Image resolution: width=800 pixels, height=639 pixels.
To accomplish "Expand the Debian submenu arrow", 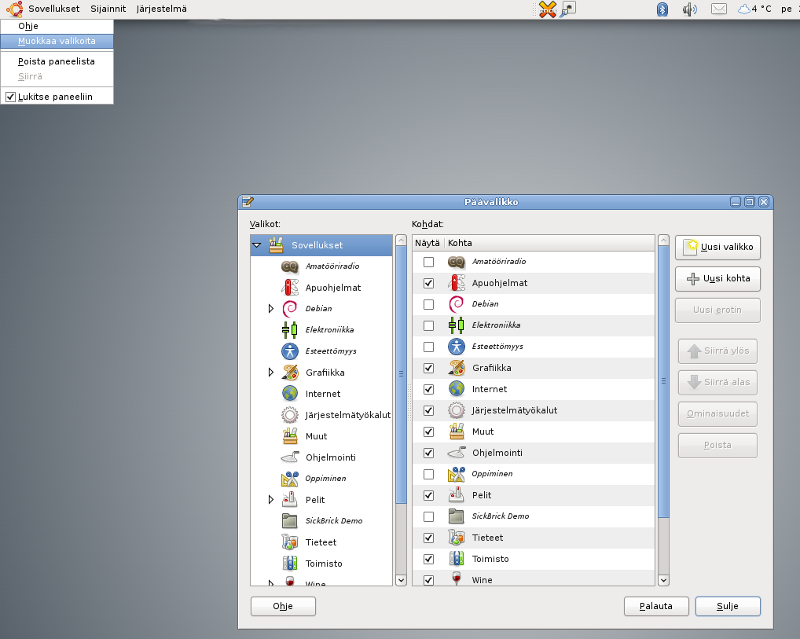I will click(x=271, y=308).
